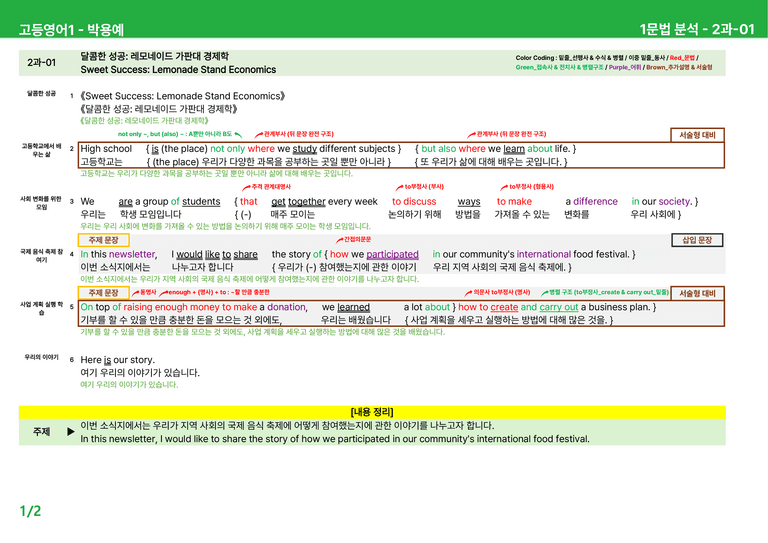Click the red phrase 'to discuss'

[414, 202]
